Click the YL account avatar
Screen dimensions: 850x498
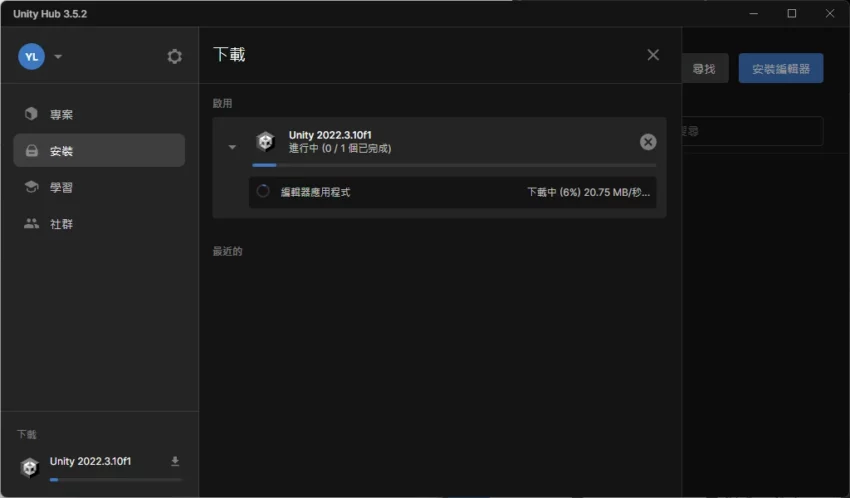[31, 57]
